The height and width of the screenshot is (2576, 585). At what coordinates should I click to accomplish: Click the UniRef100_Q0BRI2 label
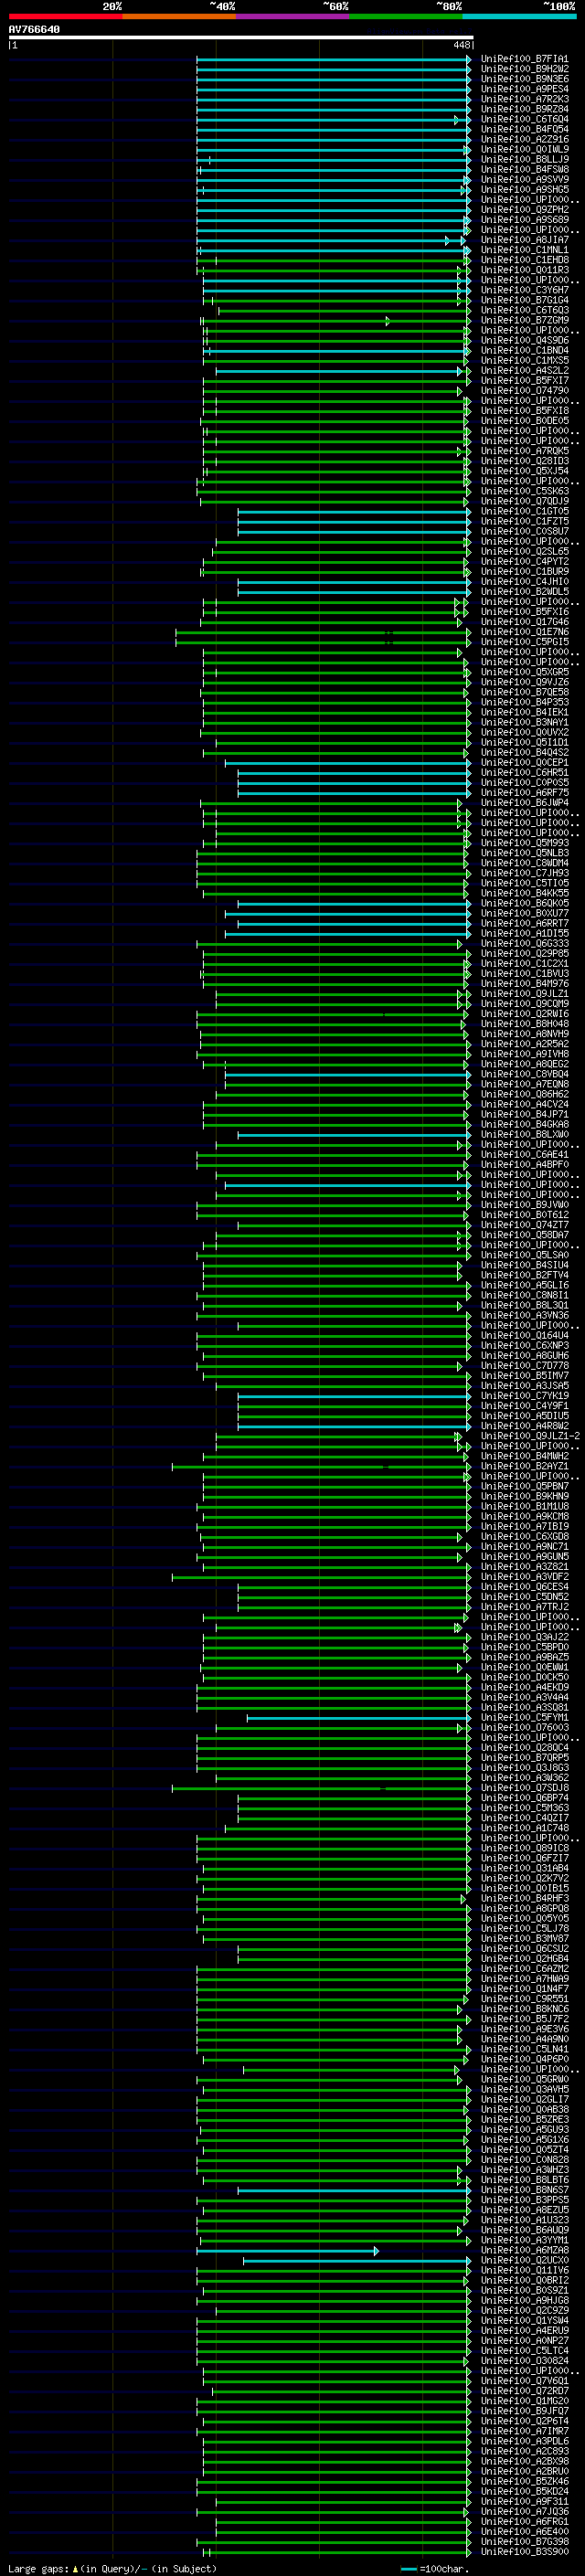point(524,2282)
